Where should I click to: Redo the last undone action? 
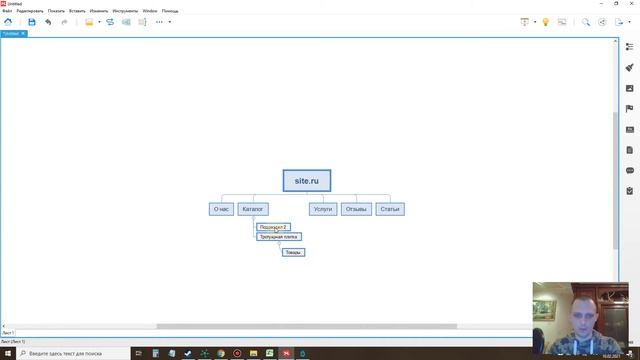click(64, 22)
